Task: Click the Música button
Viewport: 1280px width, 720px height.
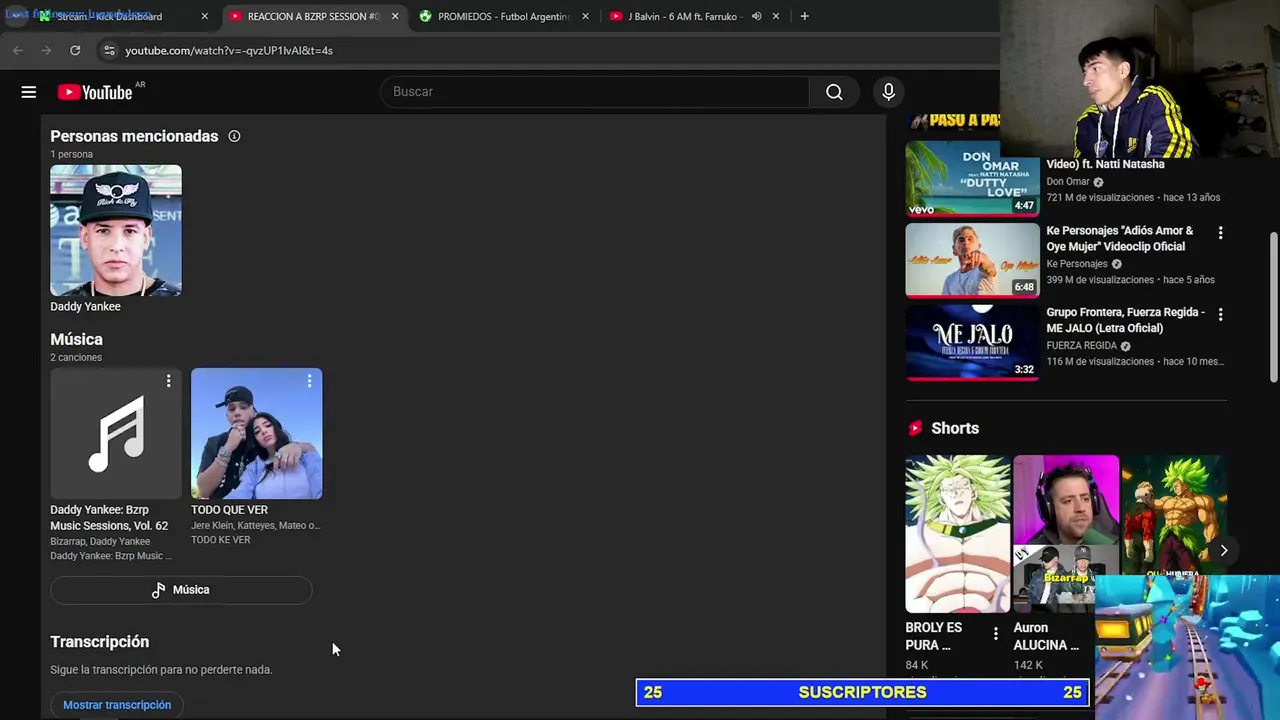Action: point(181,590)
